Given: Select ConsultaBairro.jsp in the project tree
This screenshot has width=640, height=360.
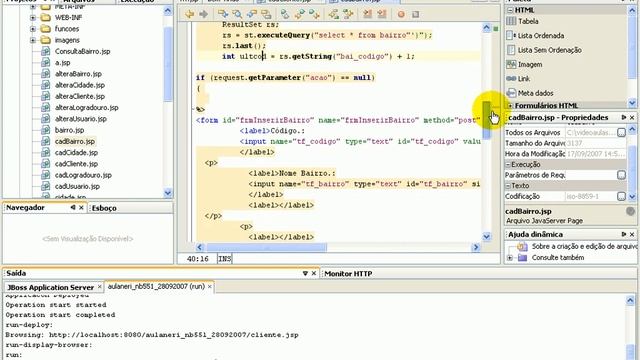Looking at the screenshot, I should (x=82, y=51).
